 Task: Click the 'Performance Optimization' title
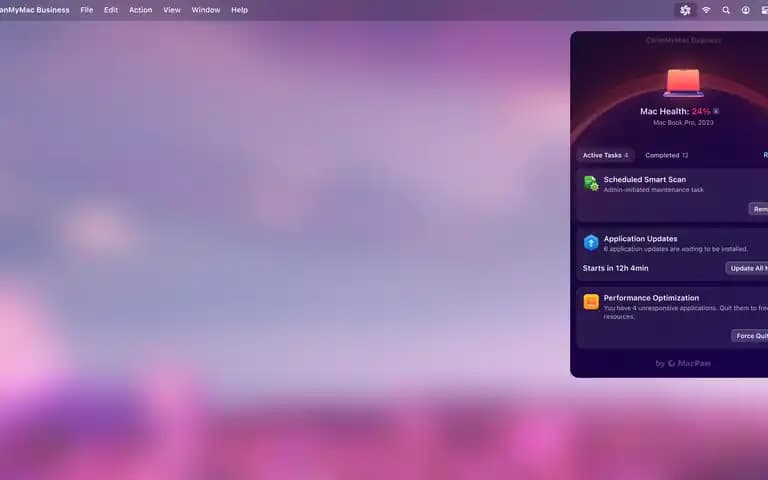(x=651, y=298)
